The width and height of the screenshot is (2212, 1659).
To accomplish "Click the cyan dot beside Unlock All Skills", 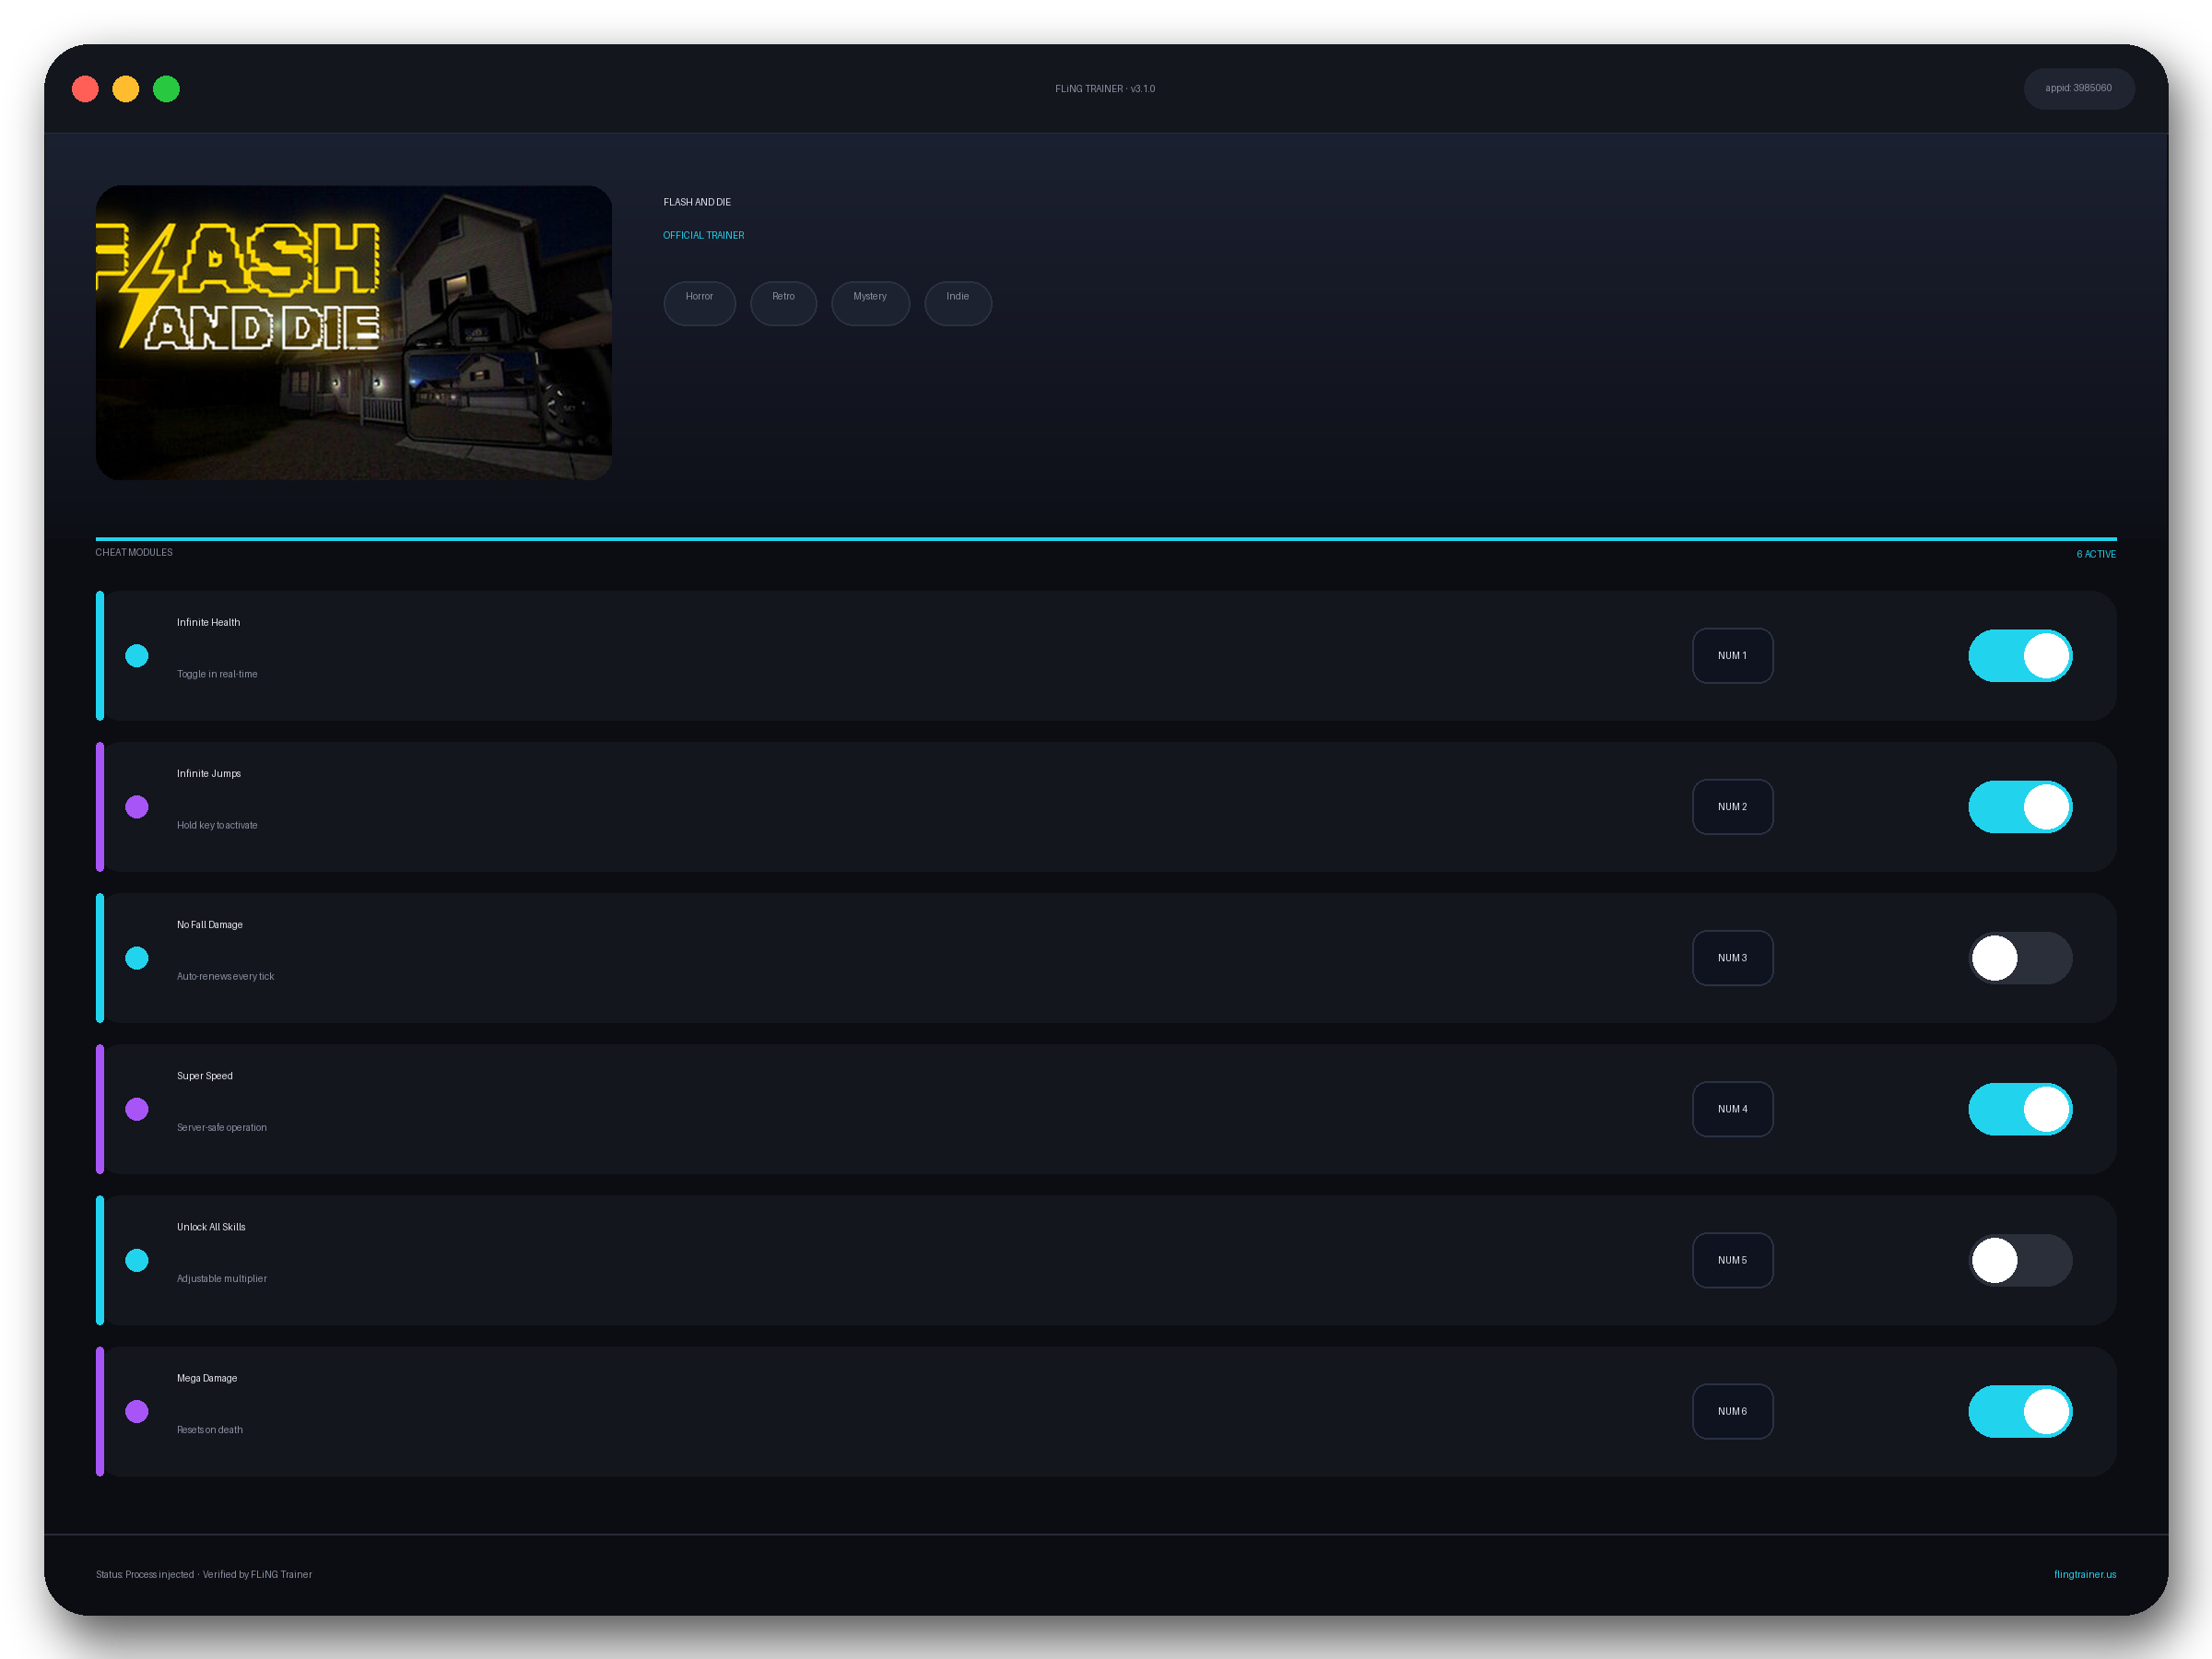I will 137,1260.
